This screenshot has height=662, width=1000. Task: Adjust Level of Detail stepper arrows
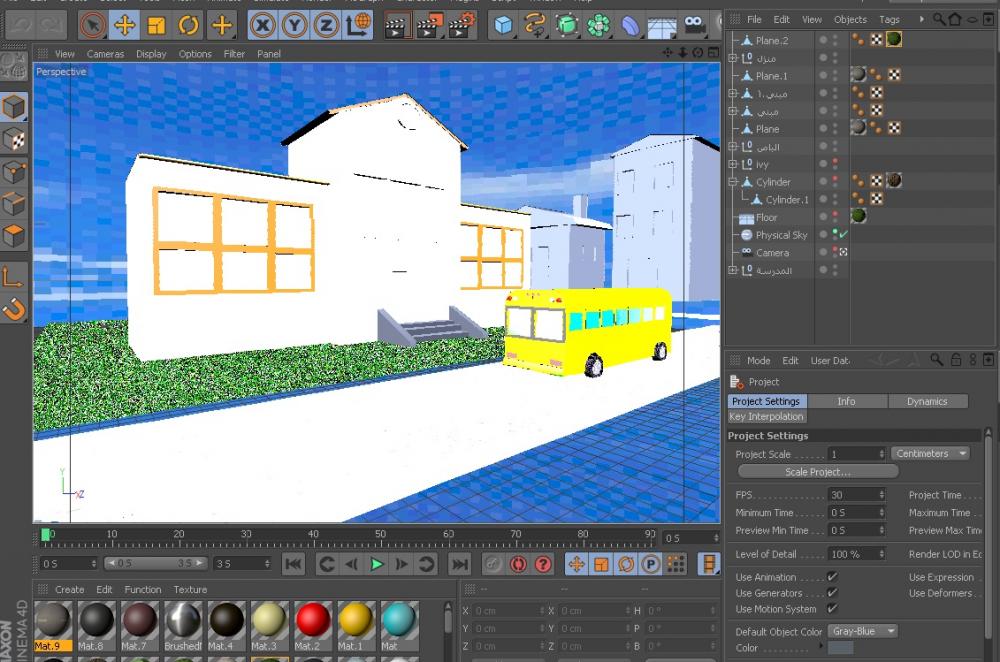coord(881,554)
